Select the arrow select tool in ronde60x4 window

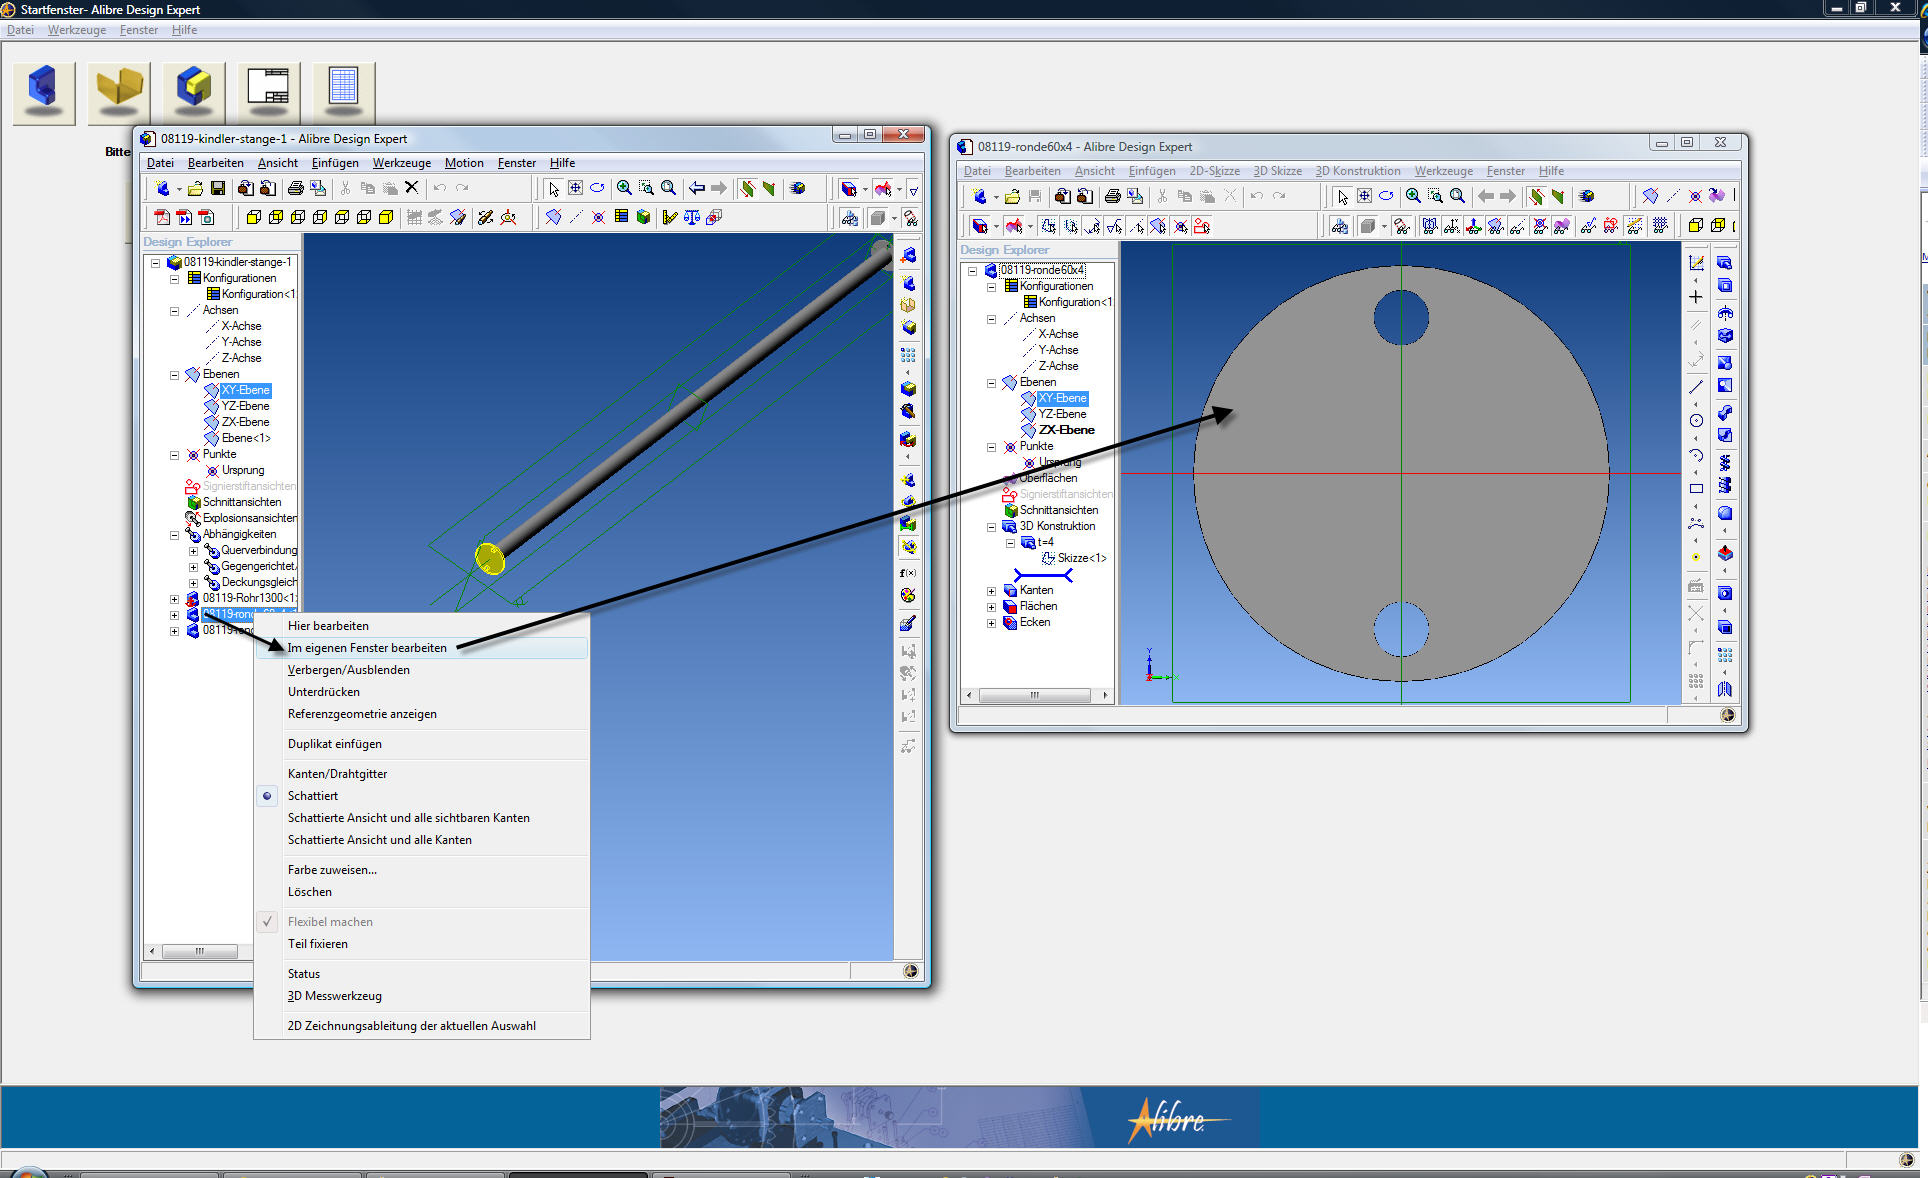(1343, 196)
